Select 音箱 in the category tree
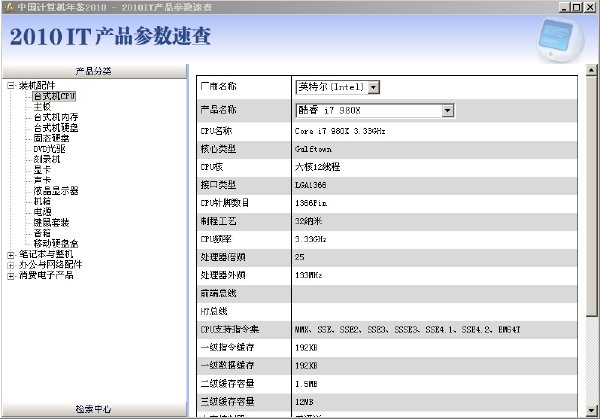 pyautogui.click(x=42, y=233)
